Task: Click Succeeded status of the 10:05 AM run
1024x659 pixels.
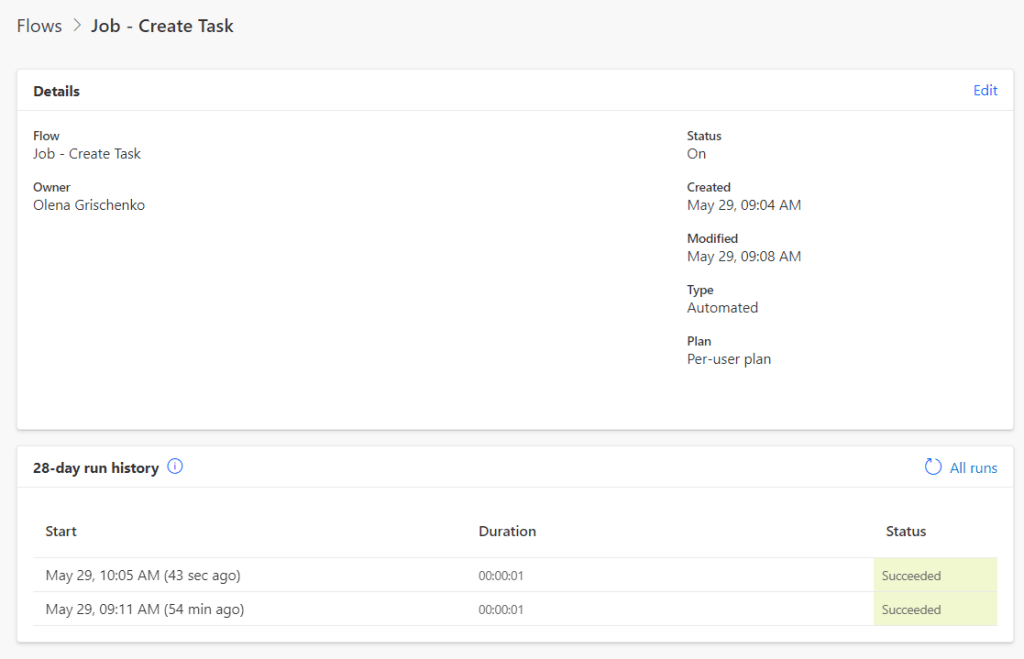Action: [911, 576]
